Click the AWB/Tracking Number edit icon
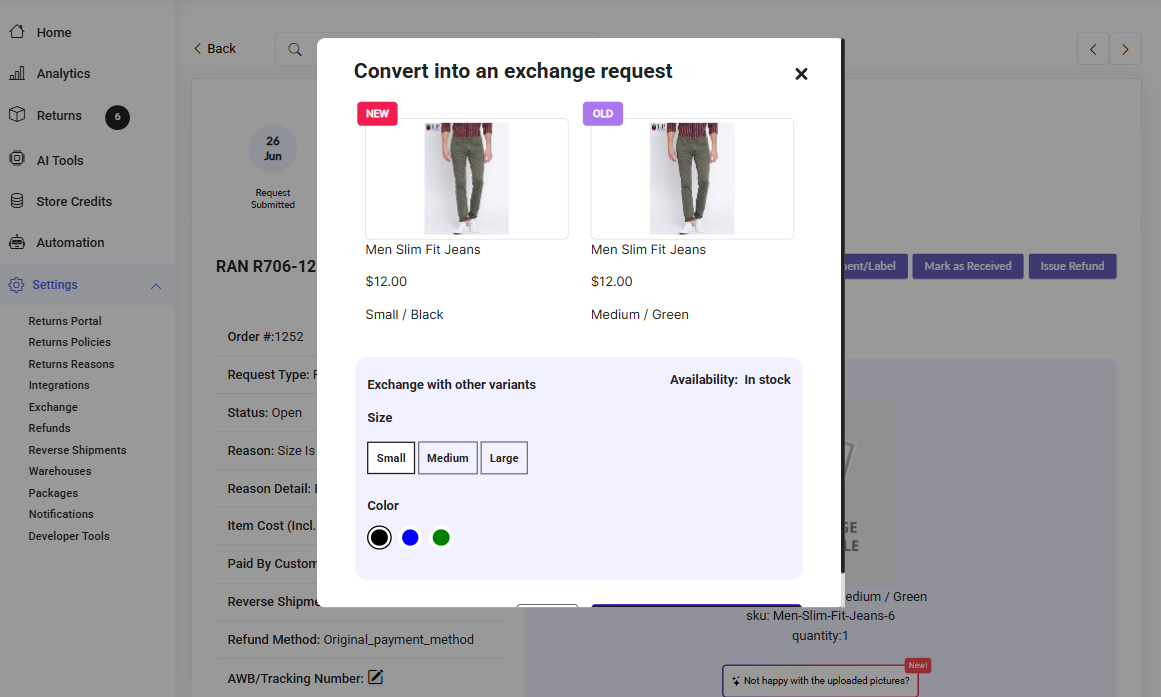 click(x=376, y=678)
